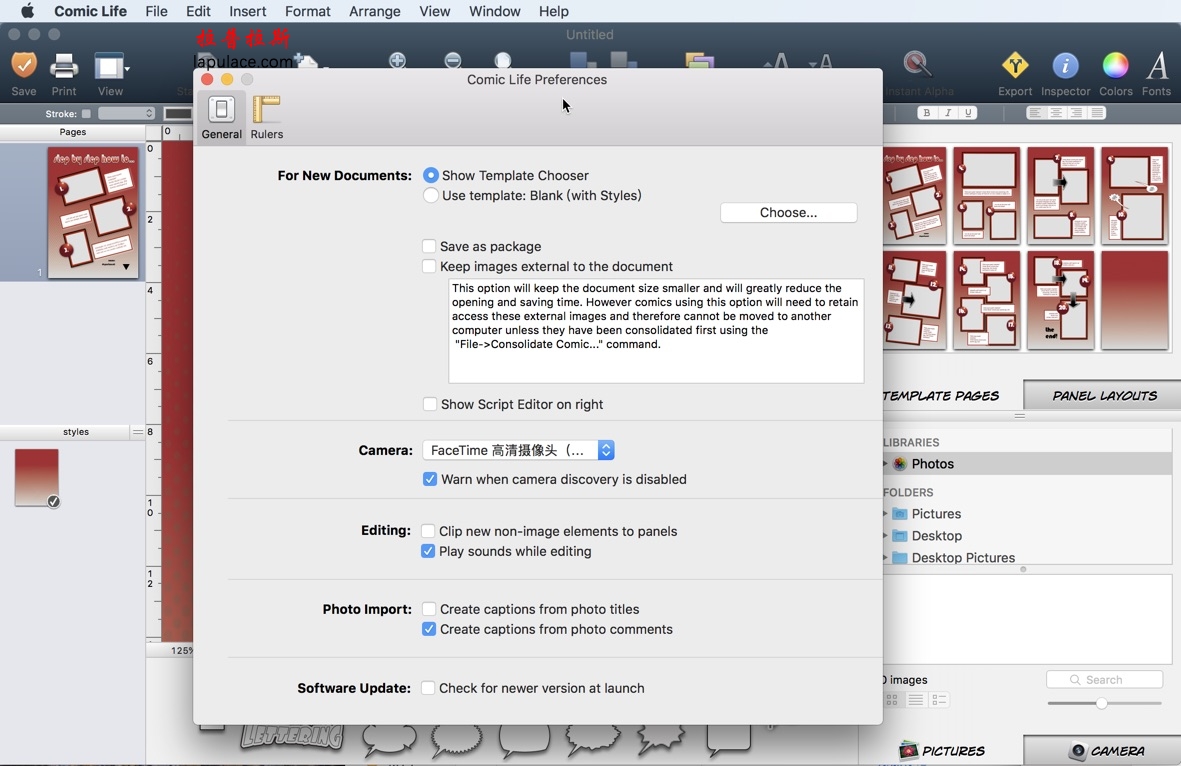The width and height of the screenshot is (1181, 766).
Task: Center align text
Action: 1056,113
